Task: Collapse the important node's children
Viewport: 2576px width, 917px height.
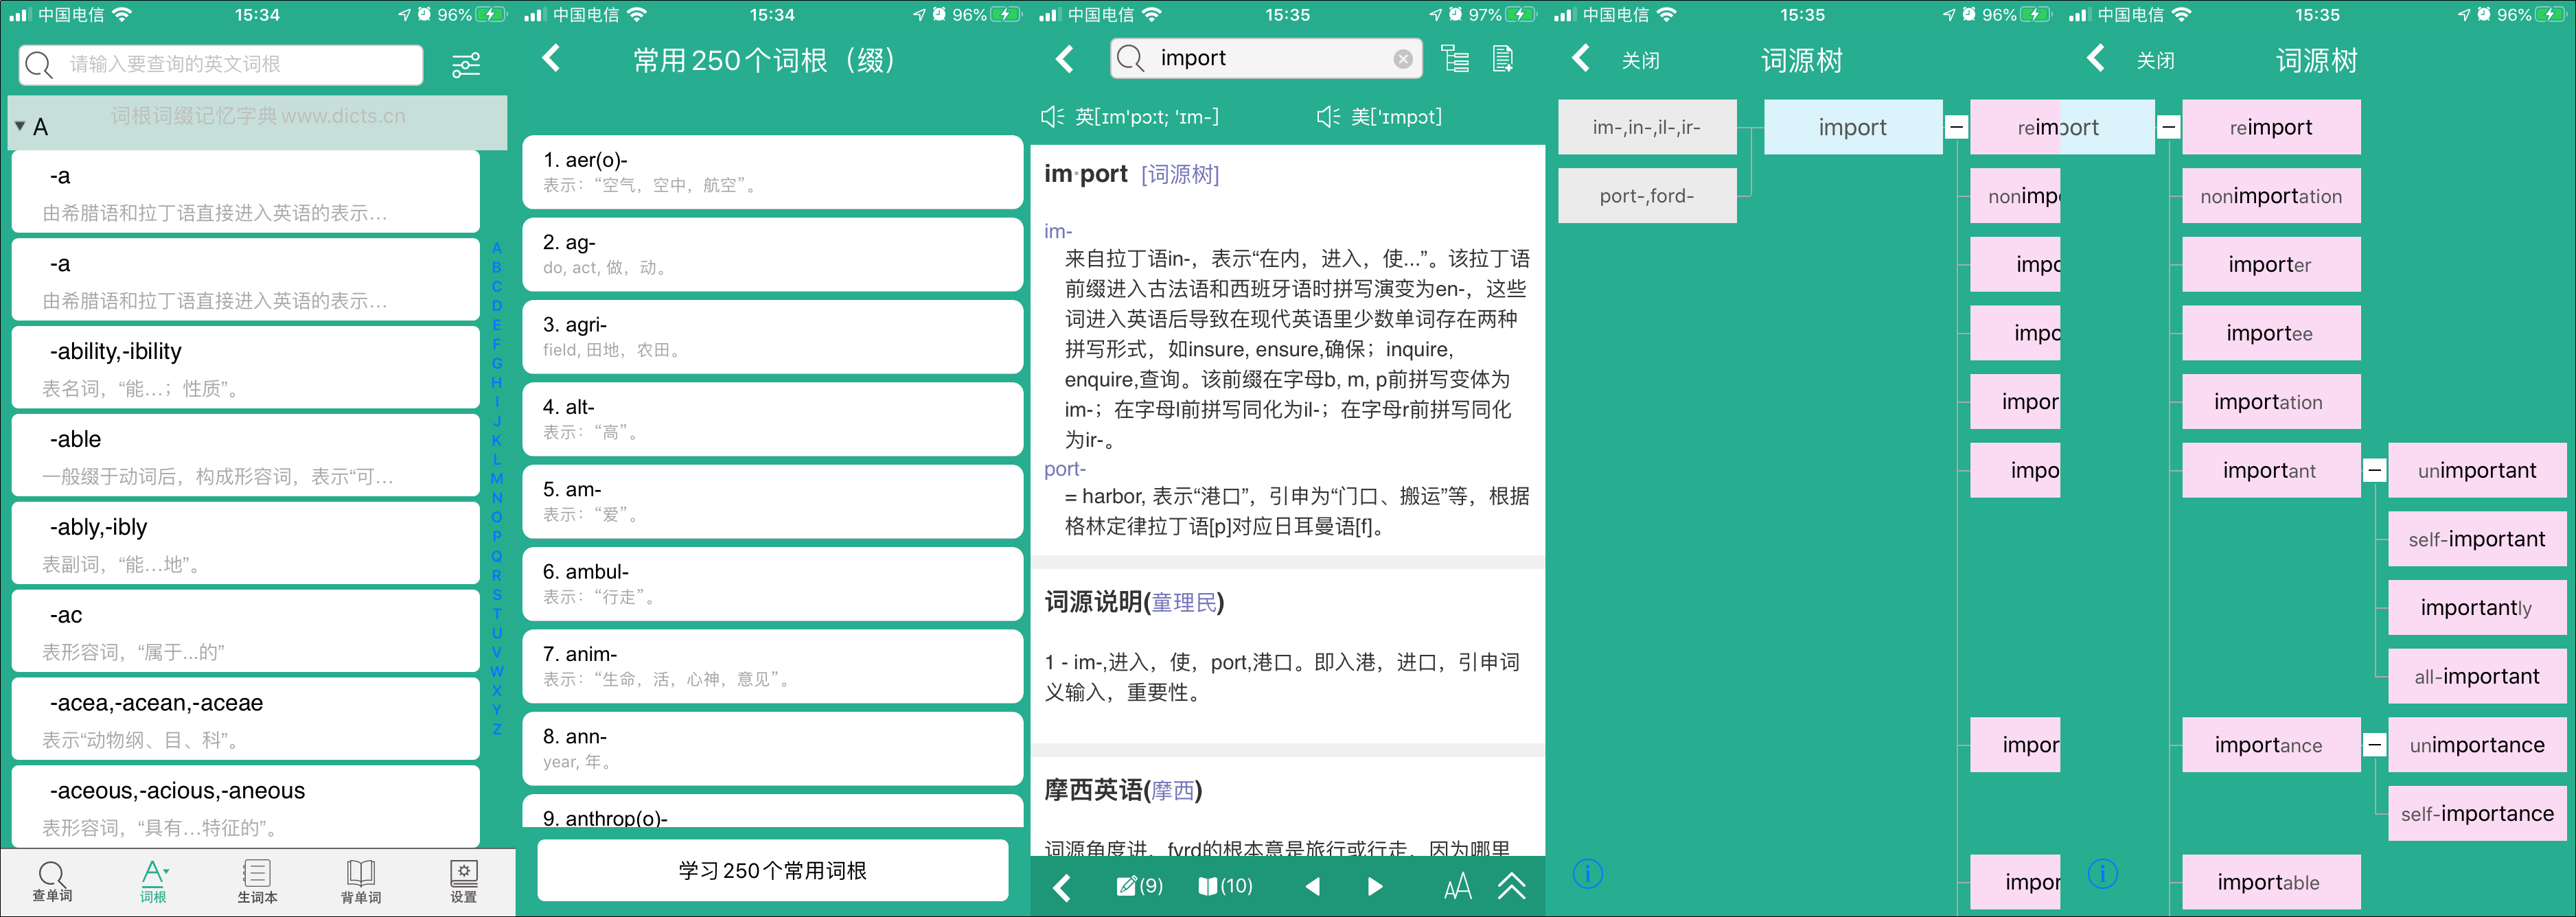Action: point(2374,471)
